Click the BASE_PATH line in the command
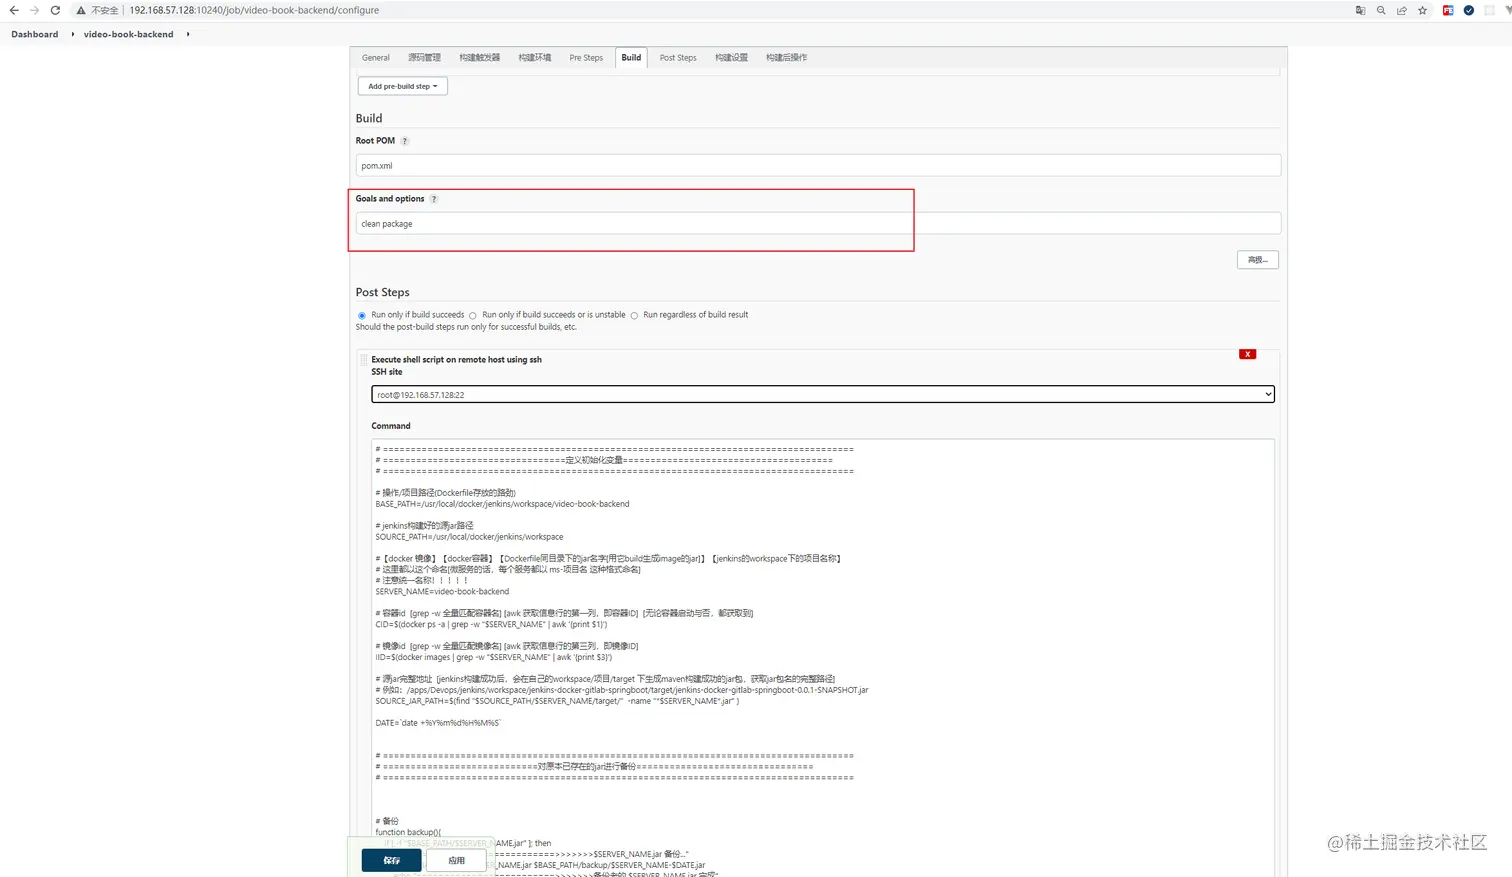The height and width of the screenshot is (877, 1512). coord(502,504)
